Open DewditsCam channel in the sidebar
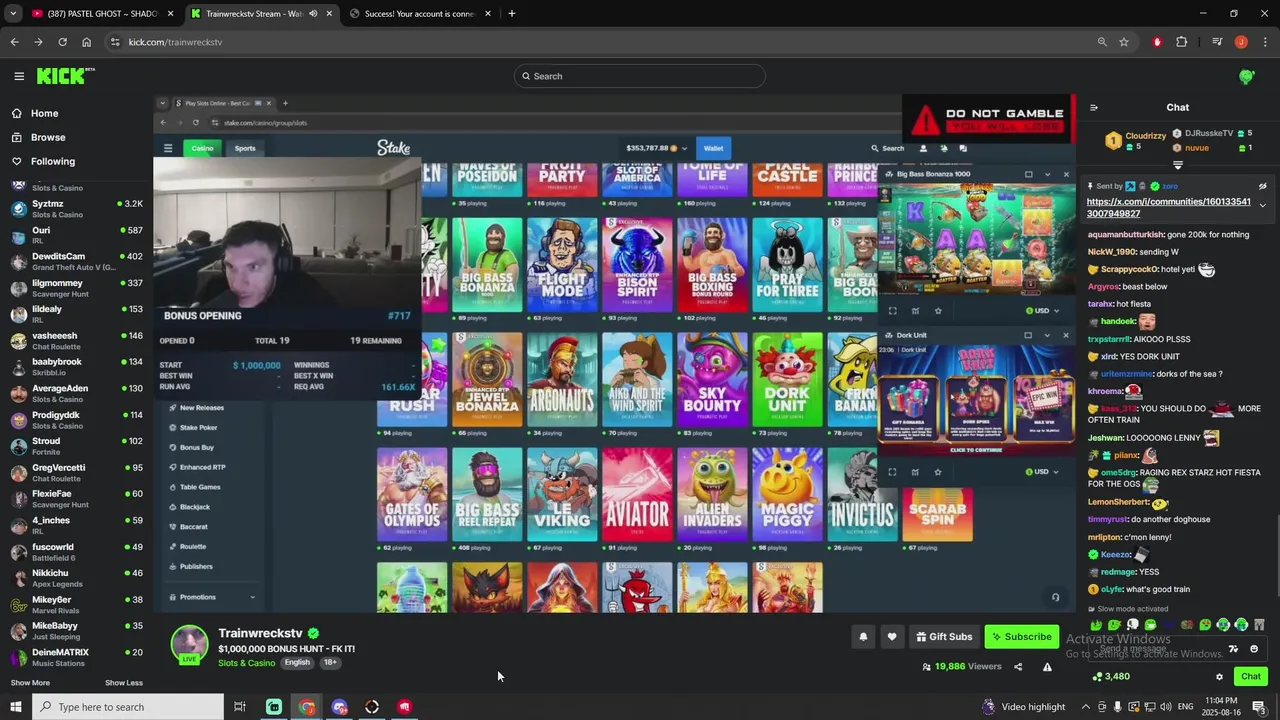The width and height of the screenshot is (1280, 720). click(76, 261)
